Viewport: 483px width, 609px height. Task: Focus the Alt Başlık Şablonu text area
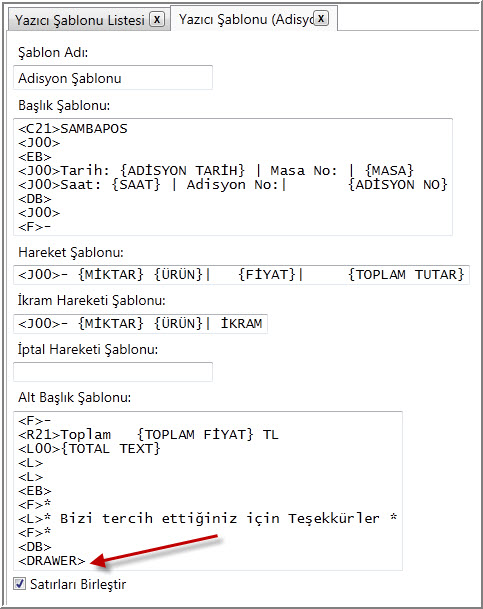(208, 491)
